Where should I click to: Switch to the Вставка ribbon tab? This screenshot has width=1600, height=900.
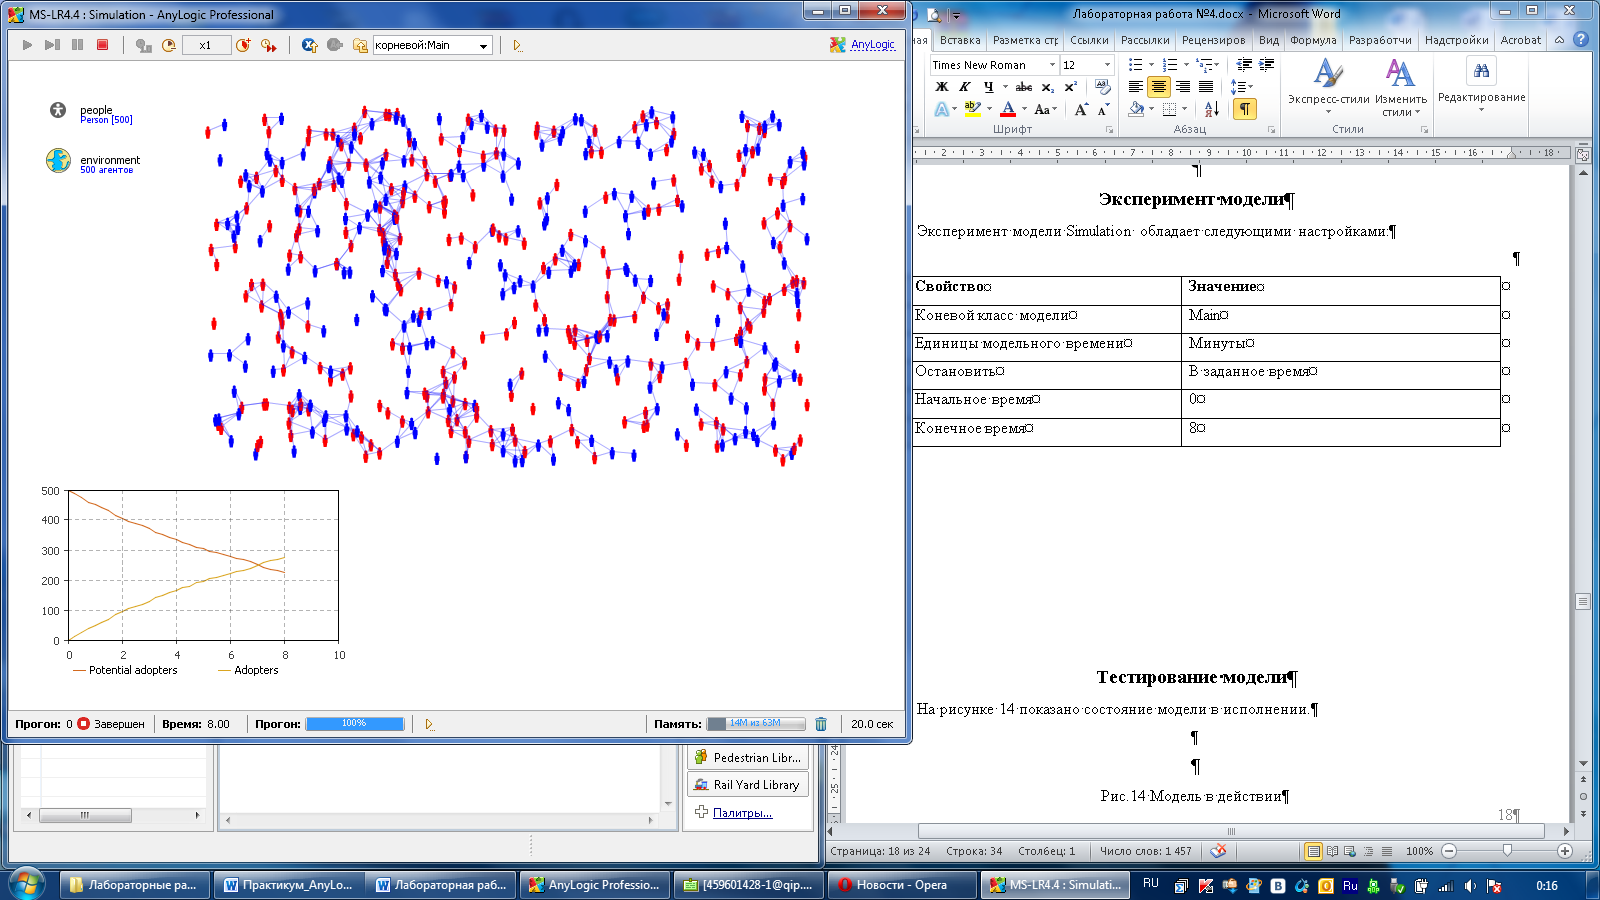click(960, 40)
